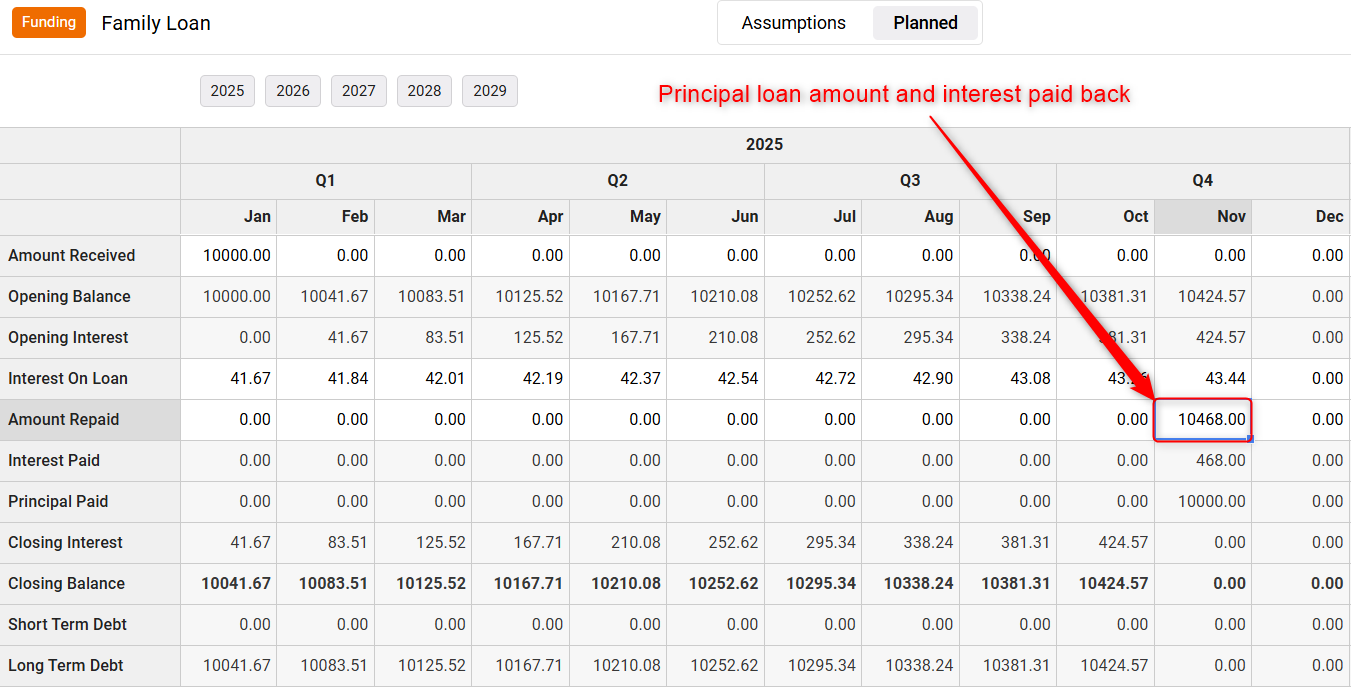The image size is (1351, 695).
Task: Click the Q2 quarter header
Action: point(618,181)
